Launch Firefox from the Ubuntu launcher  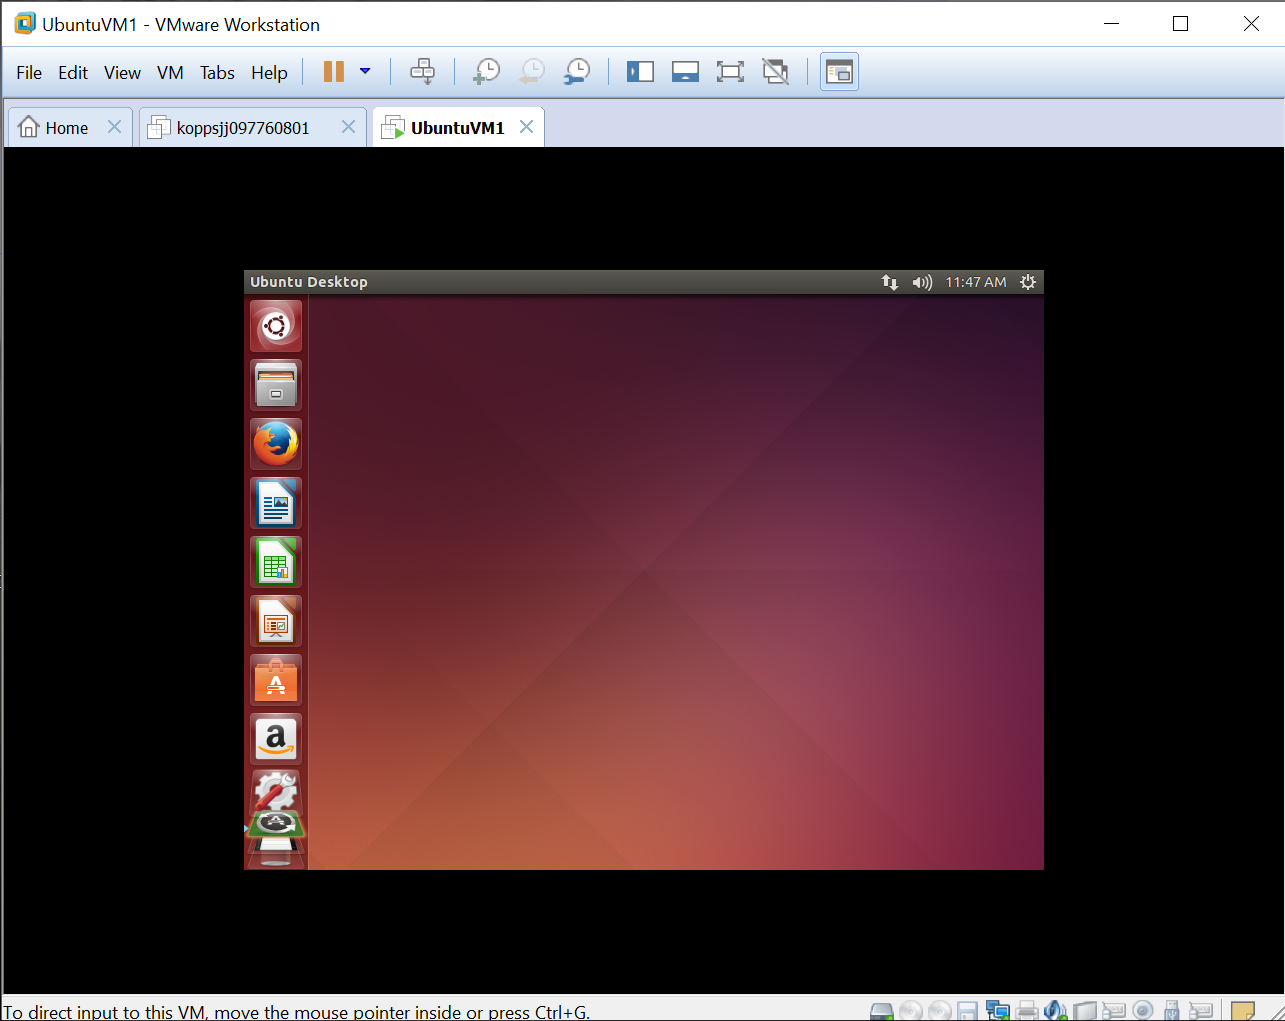(275, 443)
